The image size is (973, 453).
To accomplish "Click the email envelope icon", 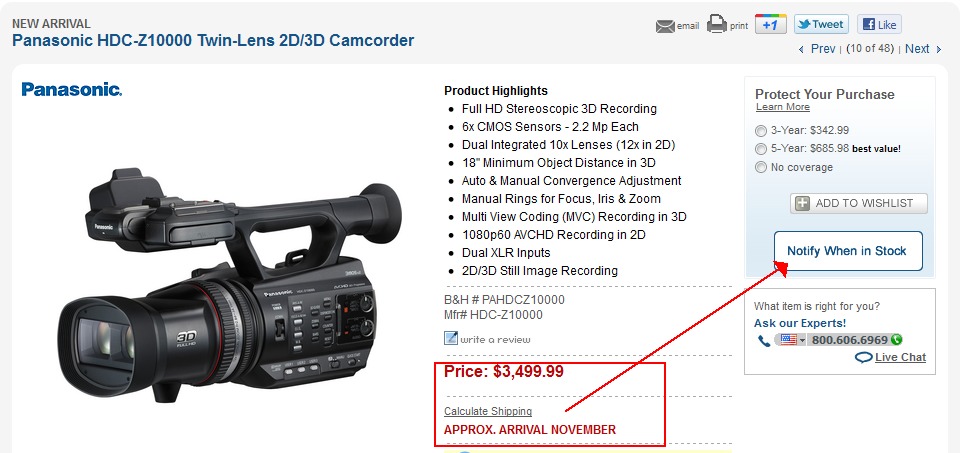I will point(665,27).
